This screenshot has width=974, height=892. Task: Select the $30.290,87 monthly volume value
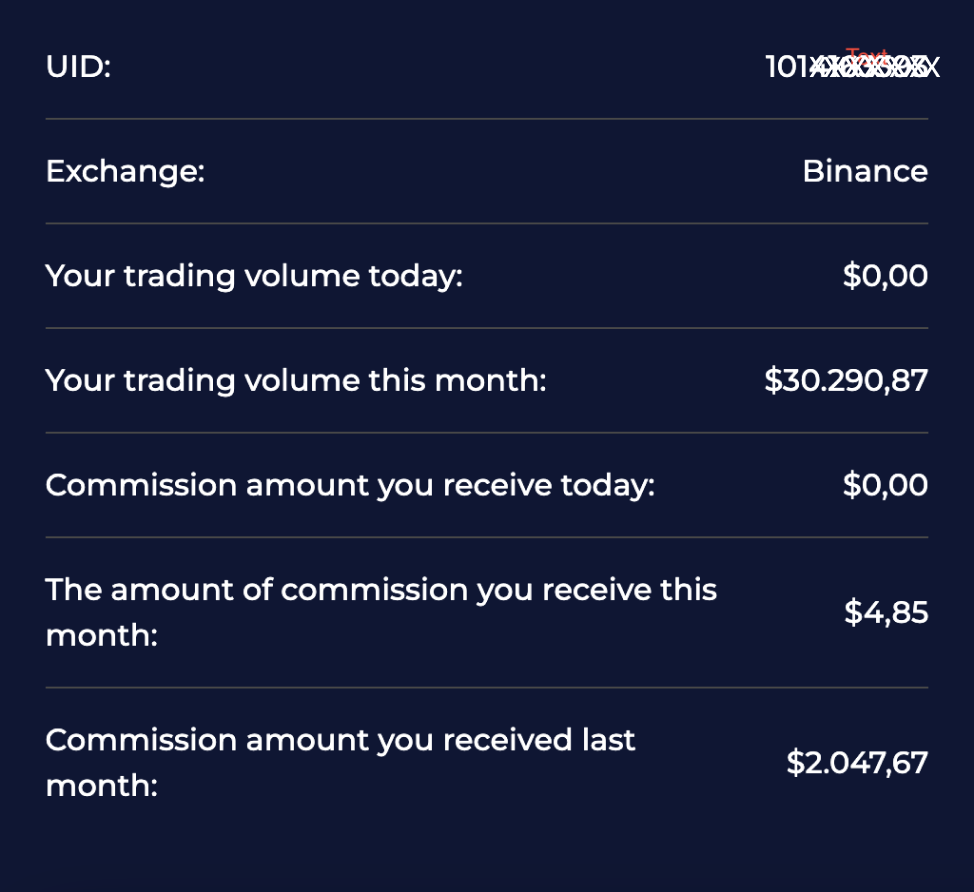pyautogui.click(x=846, y=380)
